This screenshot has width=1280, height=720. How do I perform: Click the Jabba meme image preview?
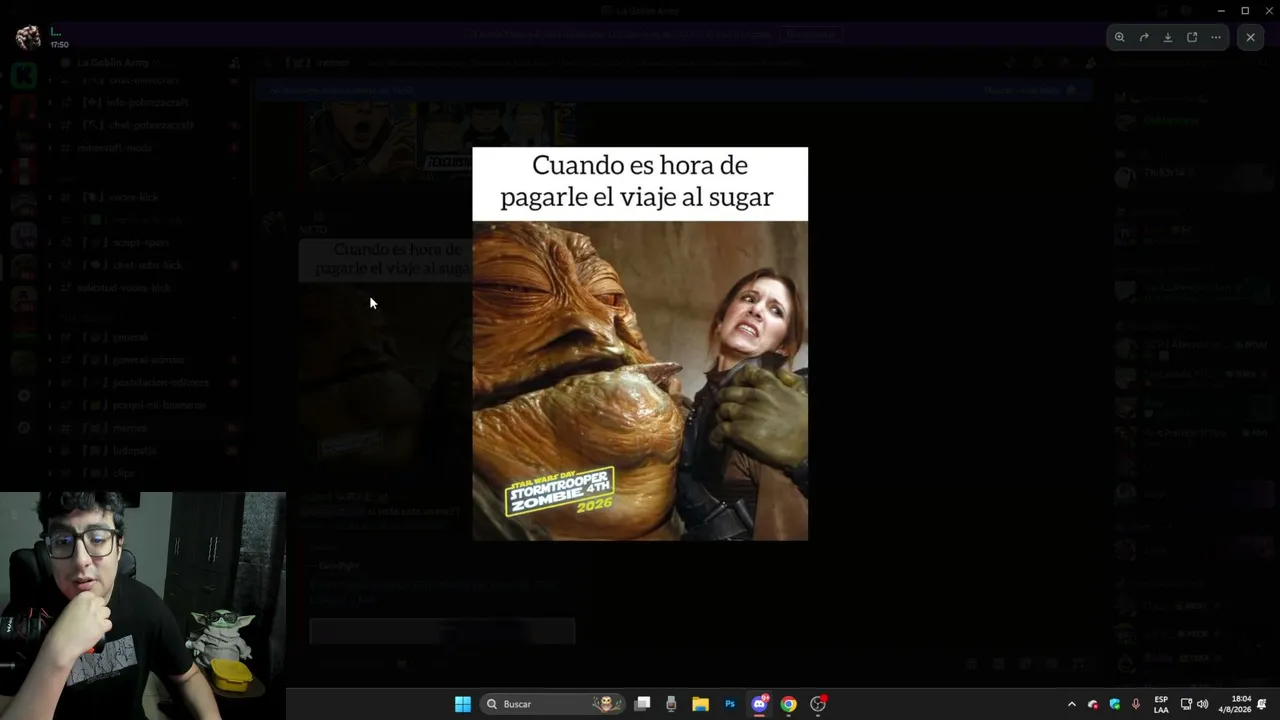(x=640, y=344)
